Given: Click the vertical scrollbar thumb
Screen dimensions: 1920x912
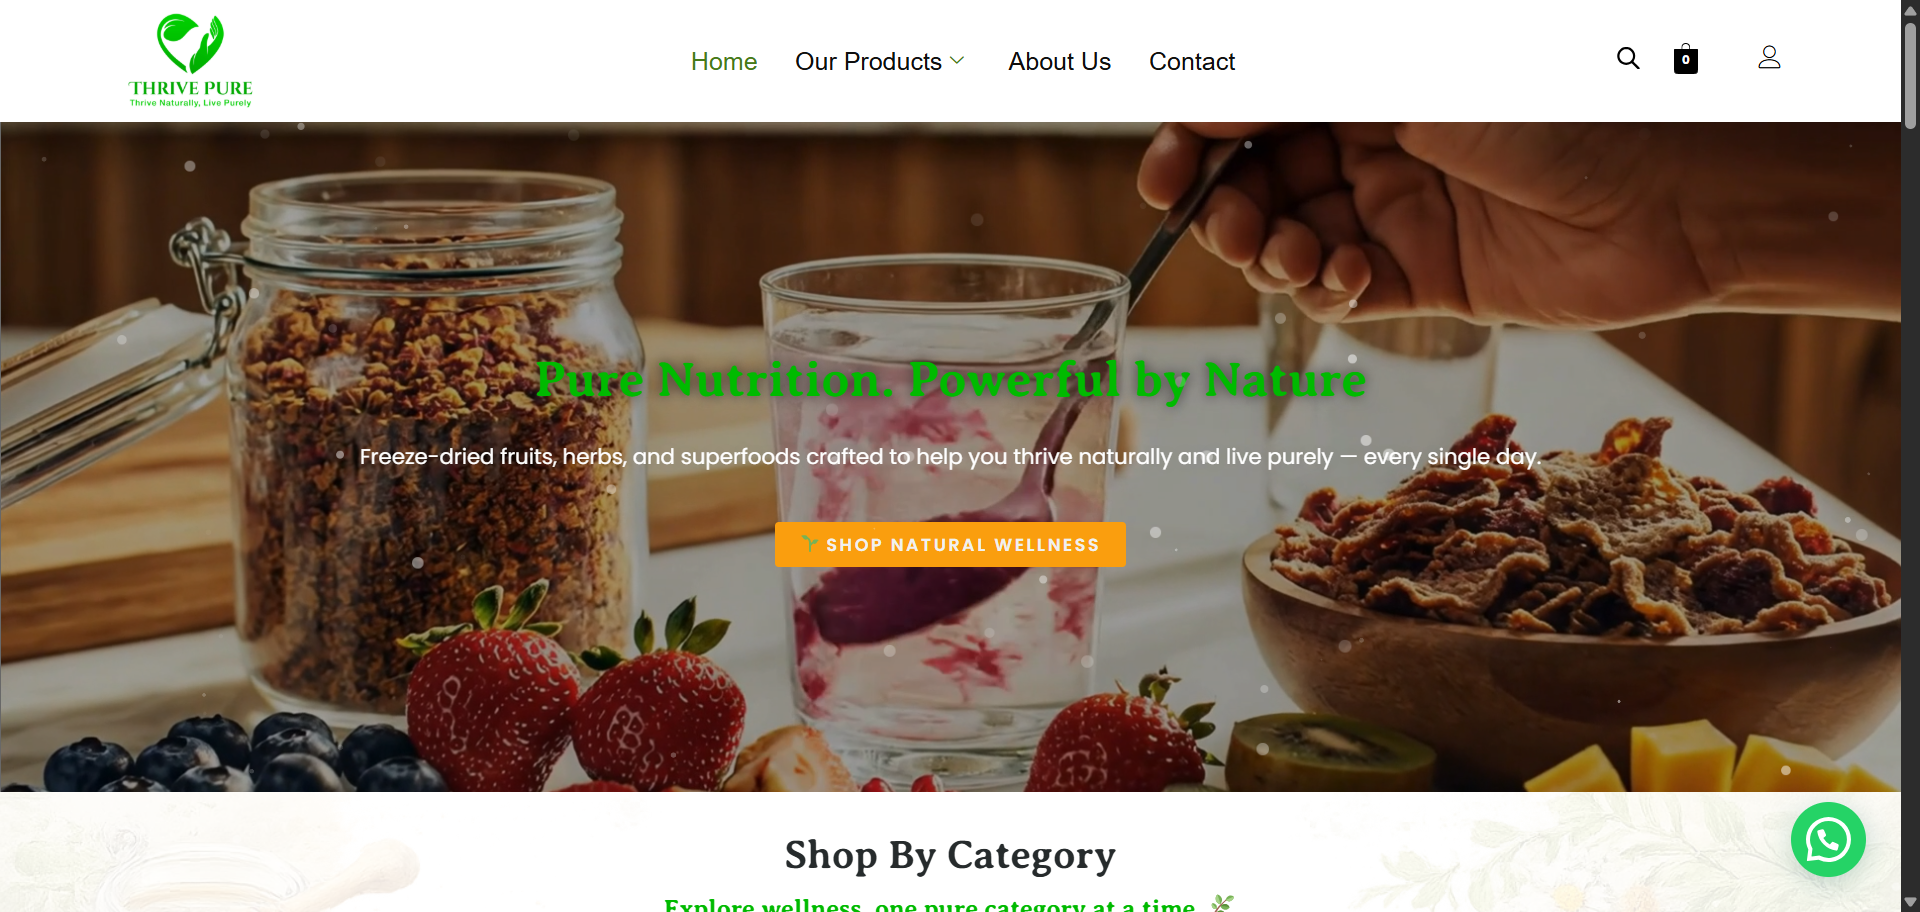Looking at the screenshot, I should [x=1910, y=75].
